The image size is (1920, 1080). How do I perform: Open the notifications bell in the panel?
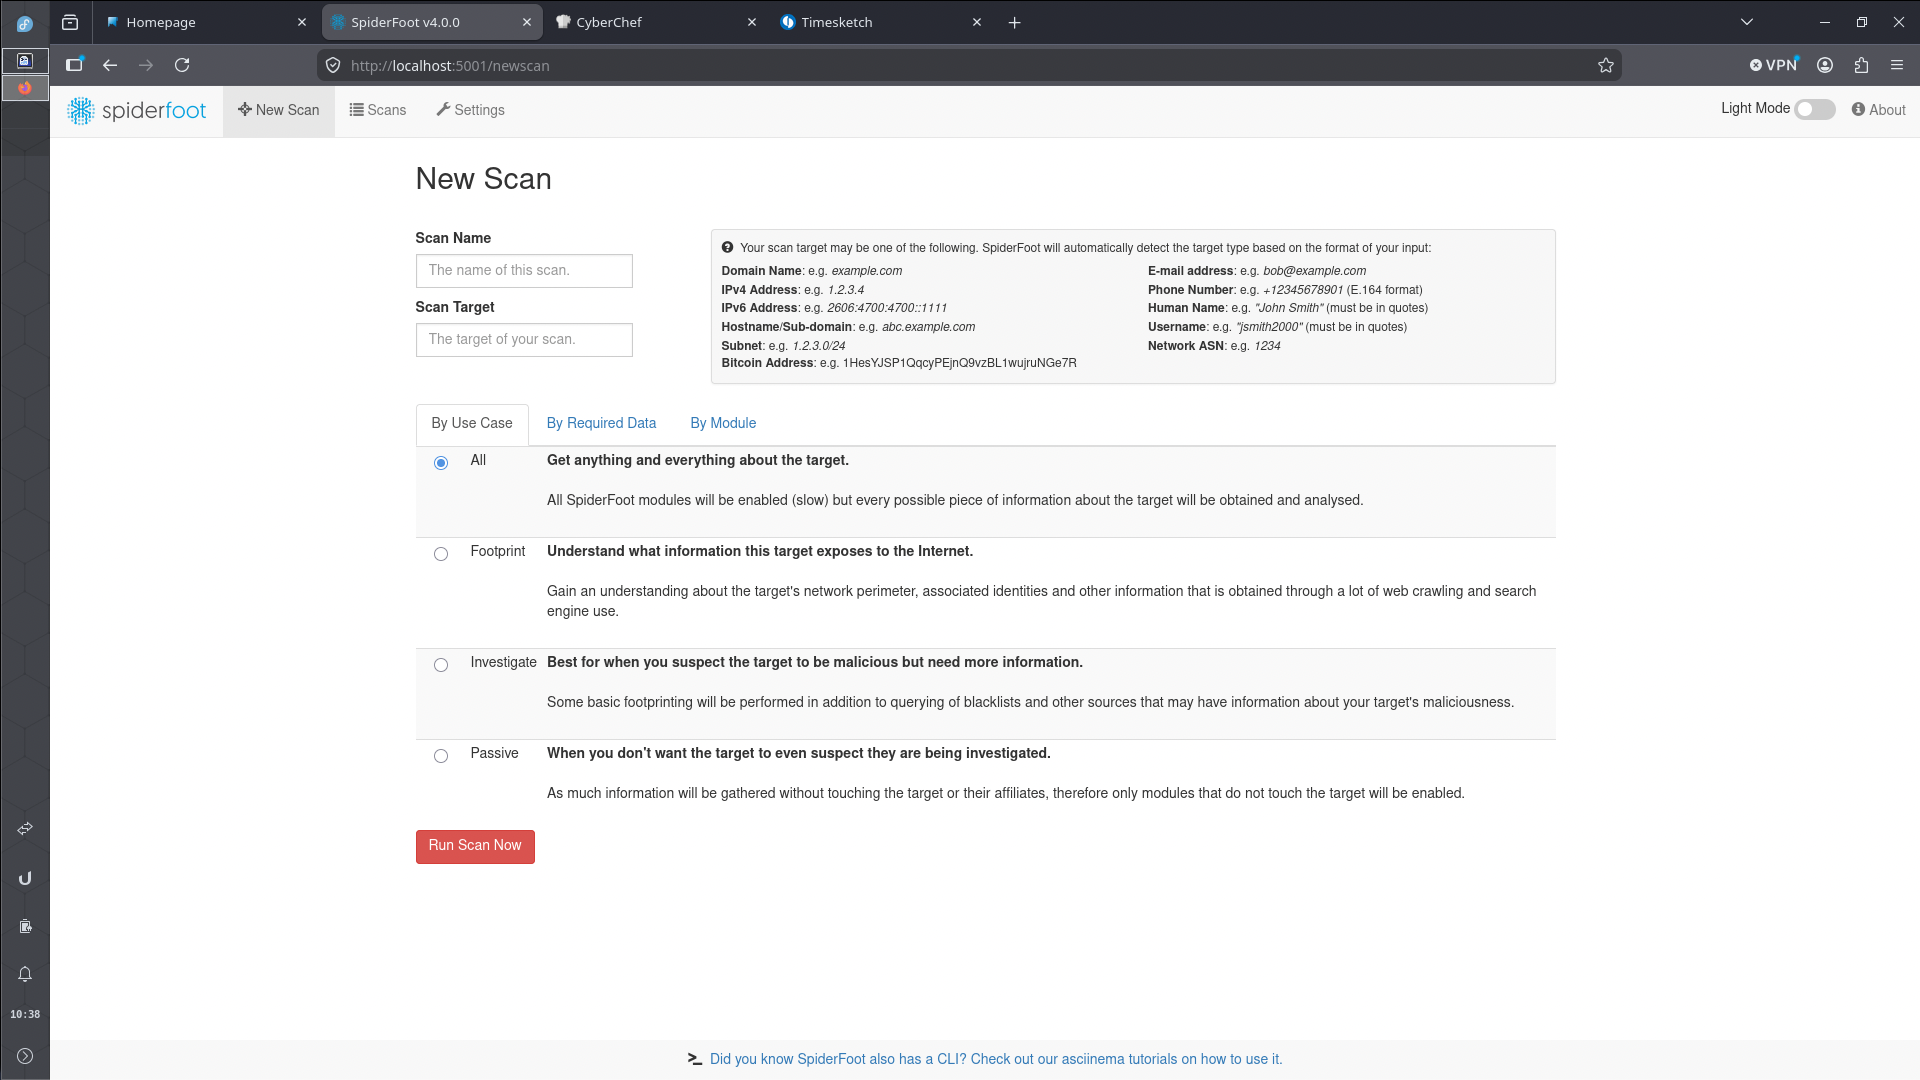(x=25, y=974)
